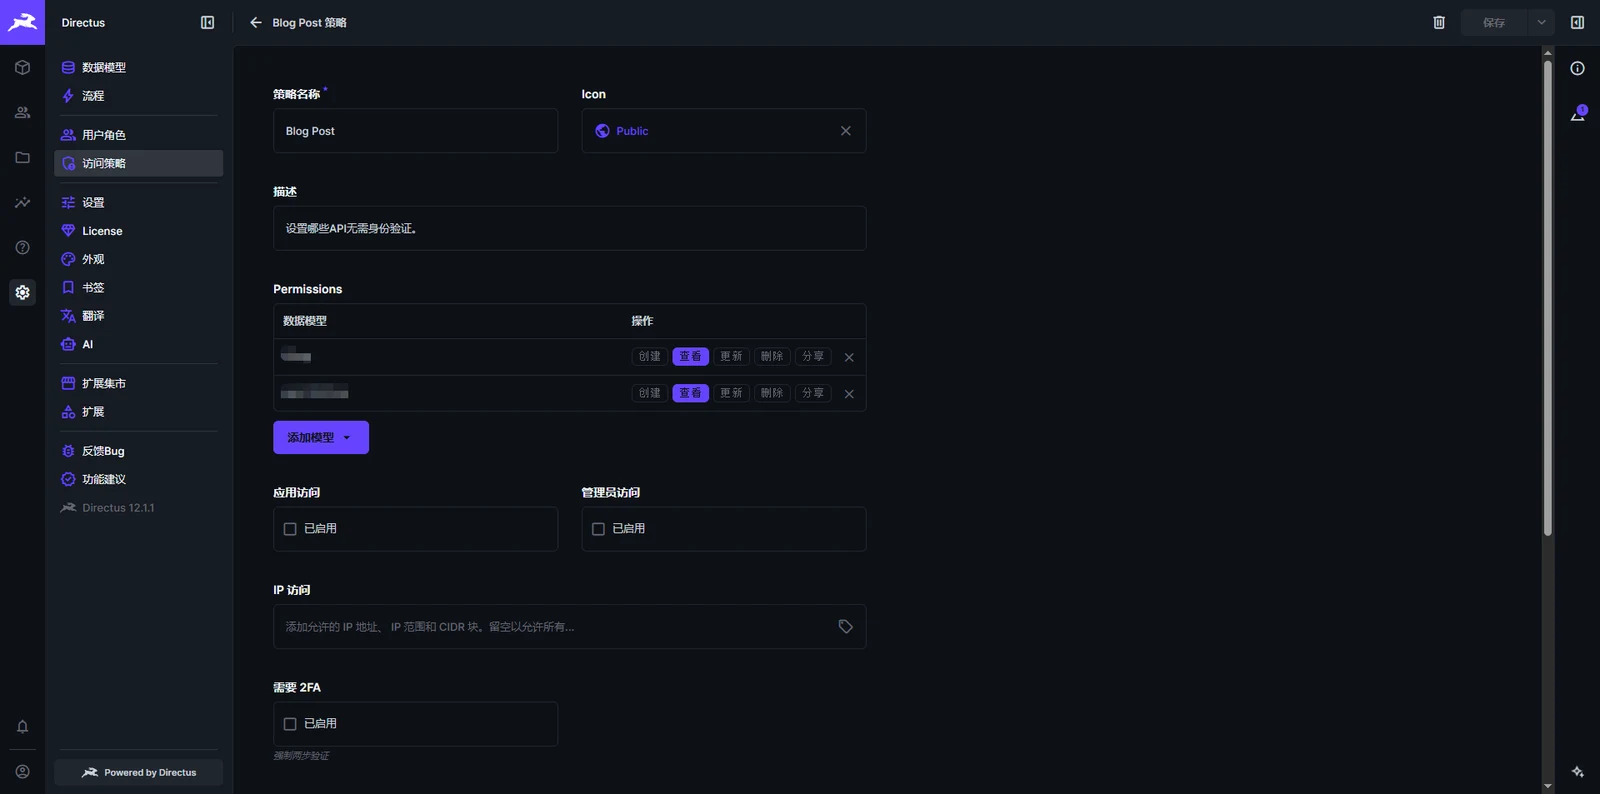Expand save options chevron next to 保存
Viewport: 1600px width, 794px height.
coord(1541,22)
